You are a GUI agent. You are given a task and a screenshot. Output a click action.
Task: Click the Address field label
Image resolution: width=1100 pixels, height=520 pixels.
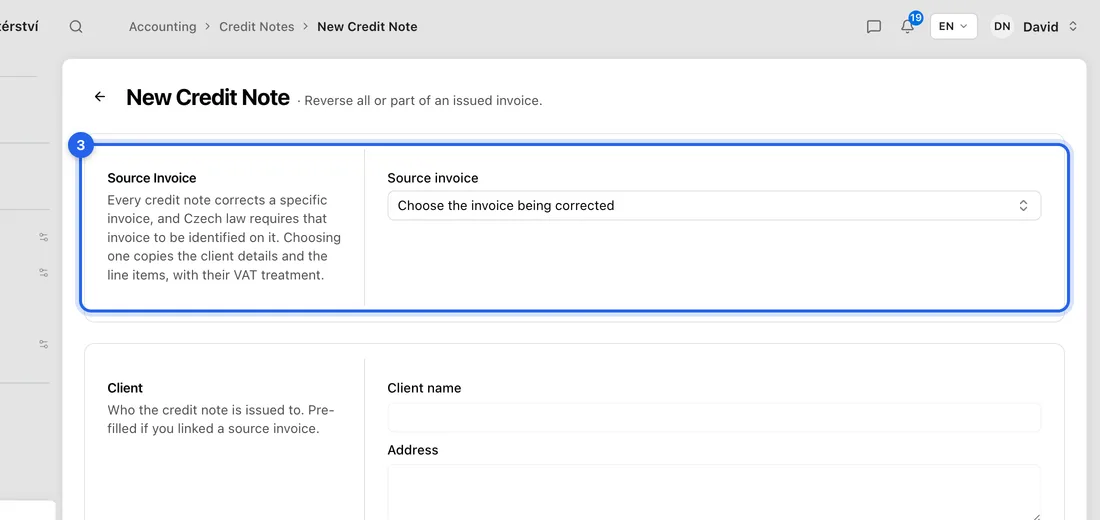[x=412, y=450]
